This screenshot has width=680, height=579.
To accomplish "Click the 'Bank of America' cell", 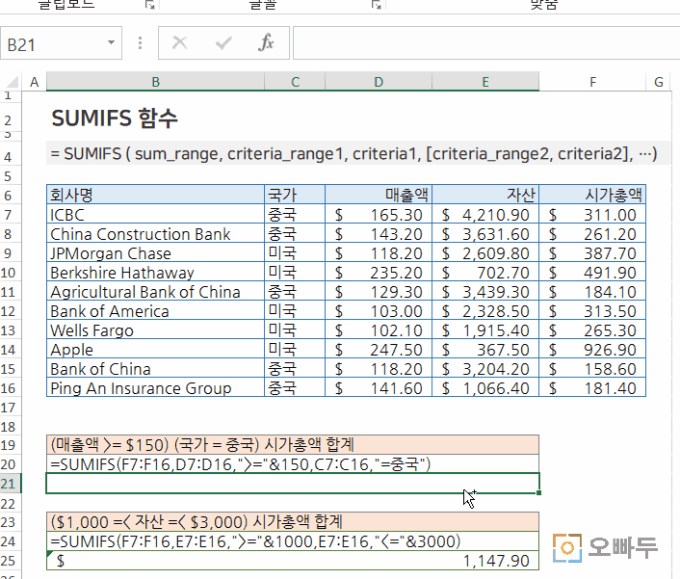I will [155, 311].
